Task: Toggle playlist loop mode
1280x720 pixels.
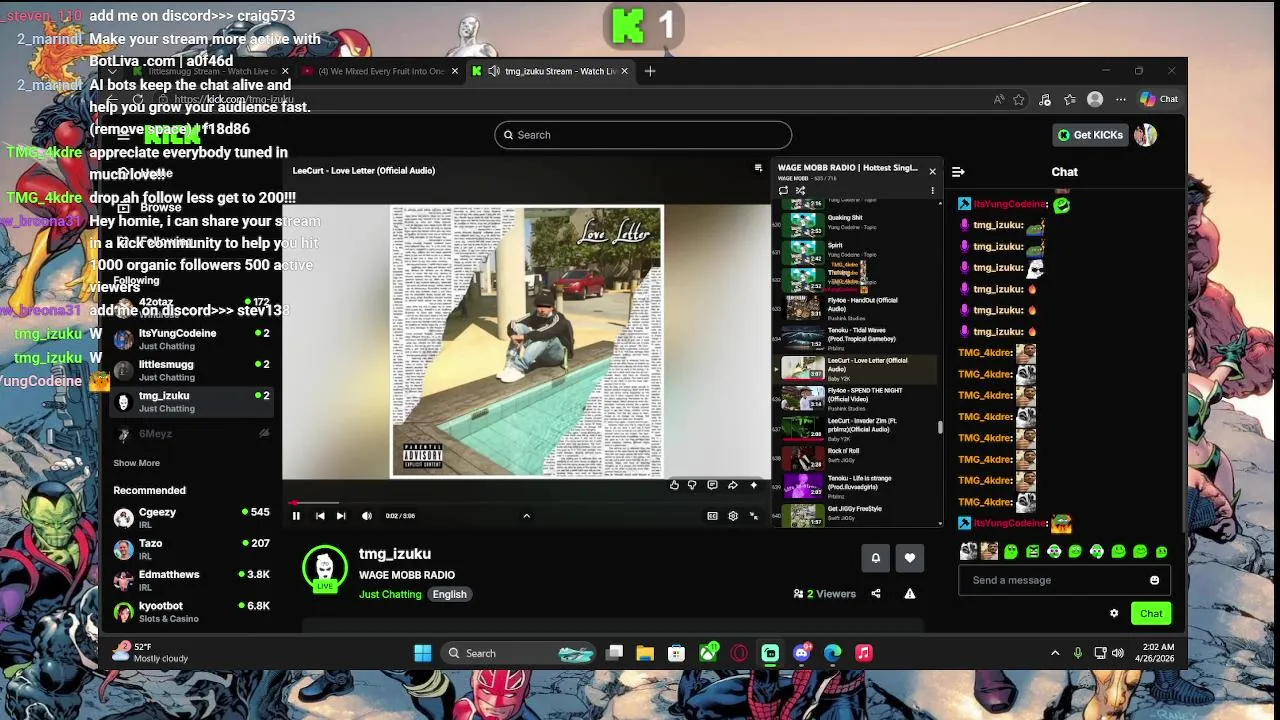Action: (783, 190)
